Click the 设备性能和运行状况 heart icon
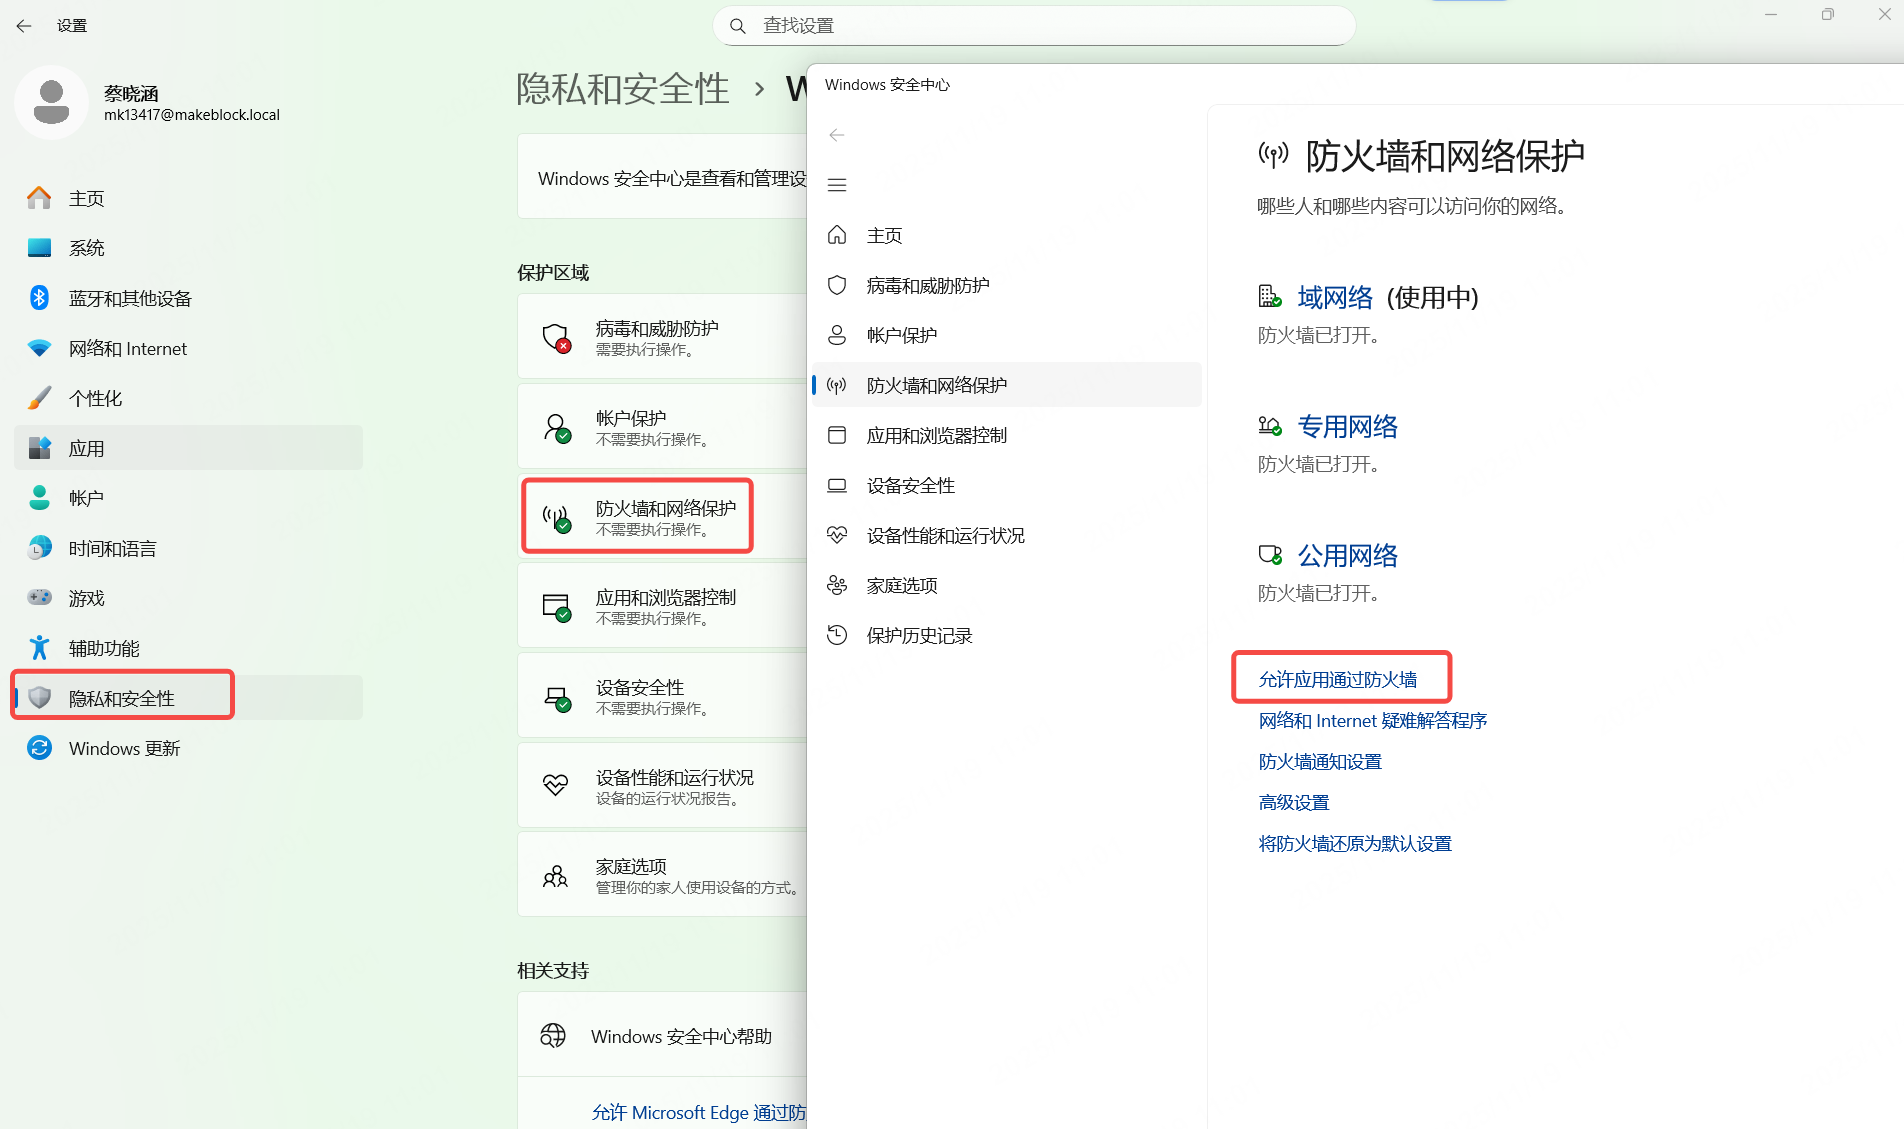The width and height of the screenshot is (1904, 1129). click(837, 535)
